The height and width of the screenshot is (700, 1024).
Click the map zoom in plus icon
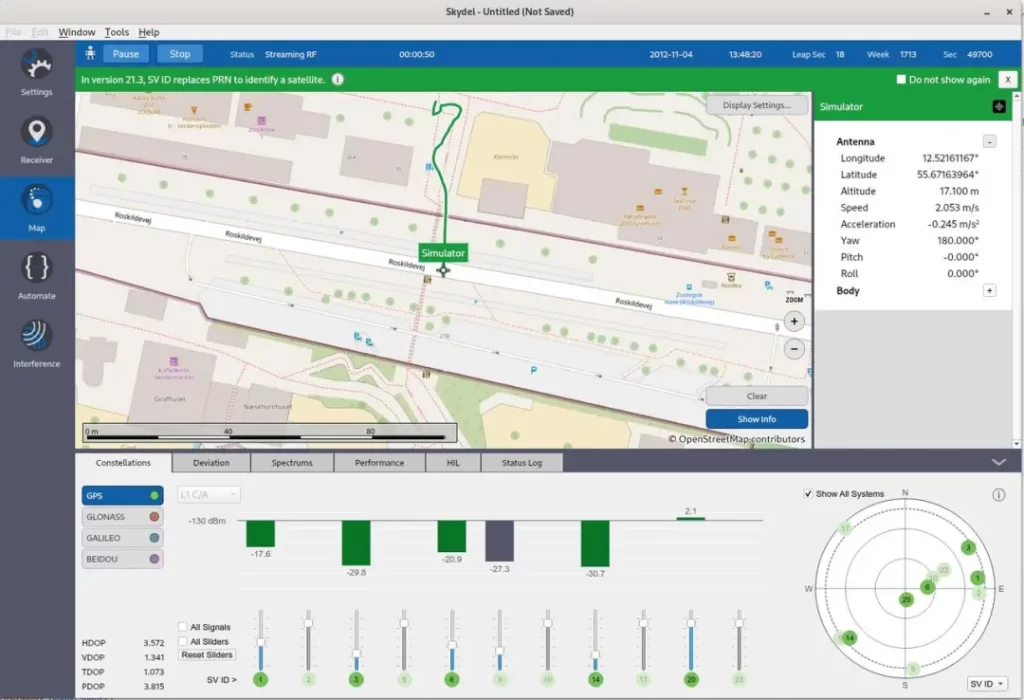[x=793, y=321]
